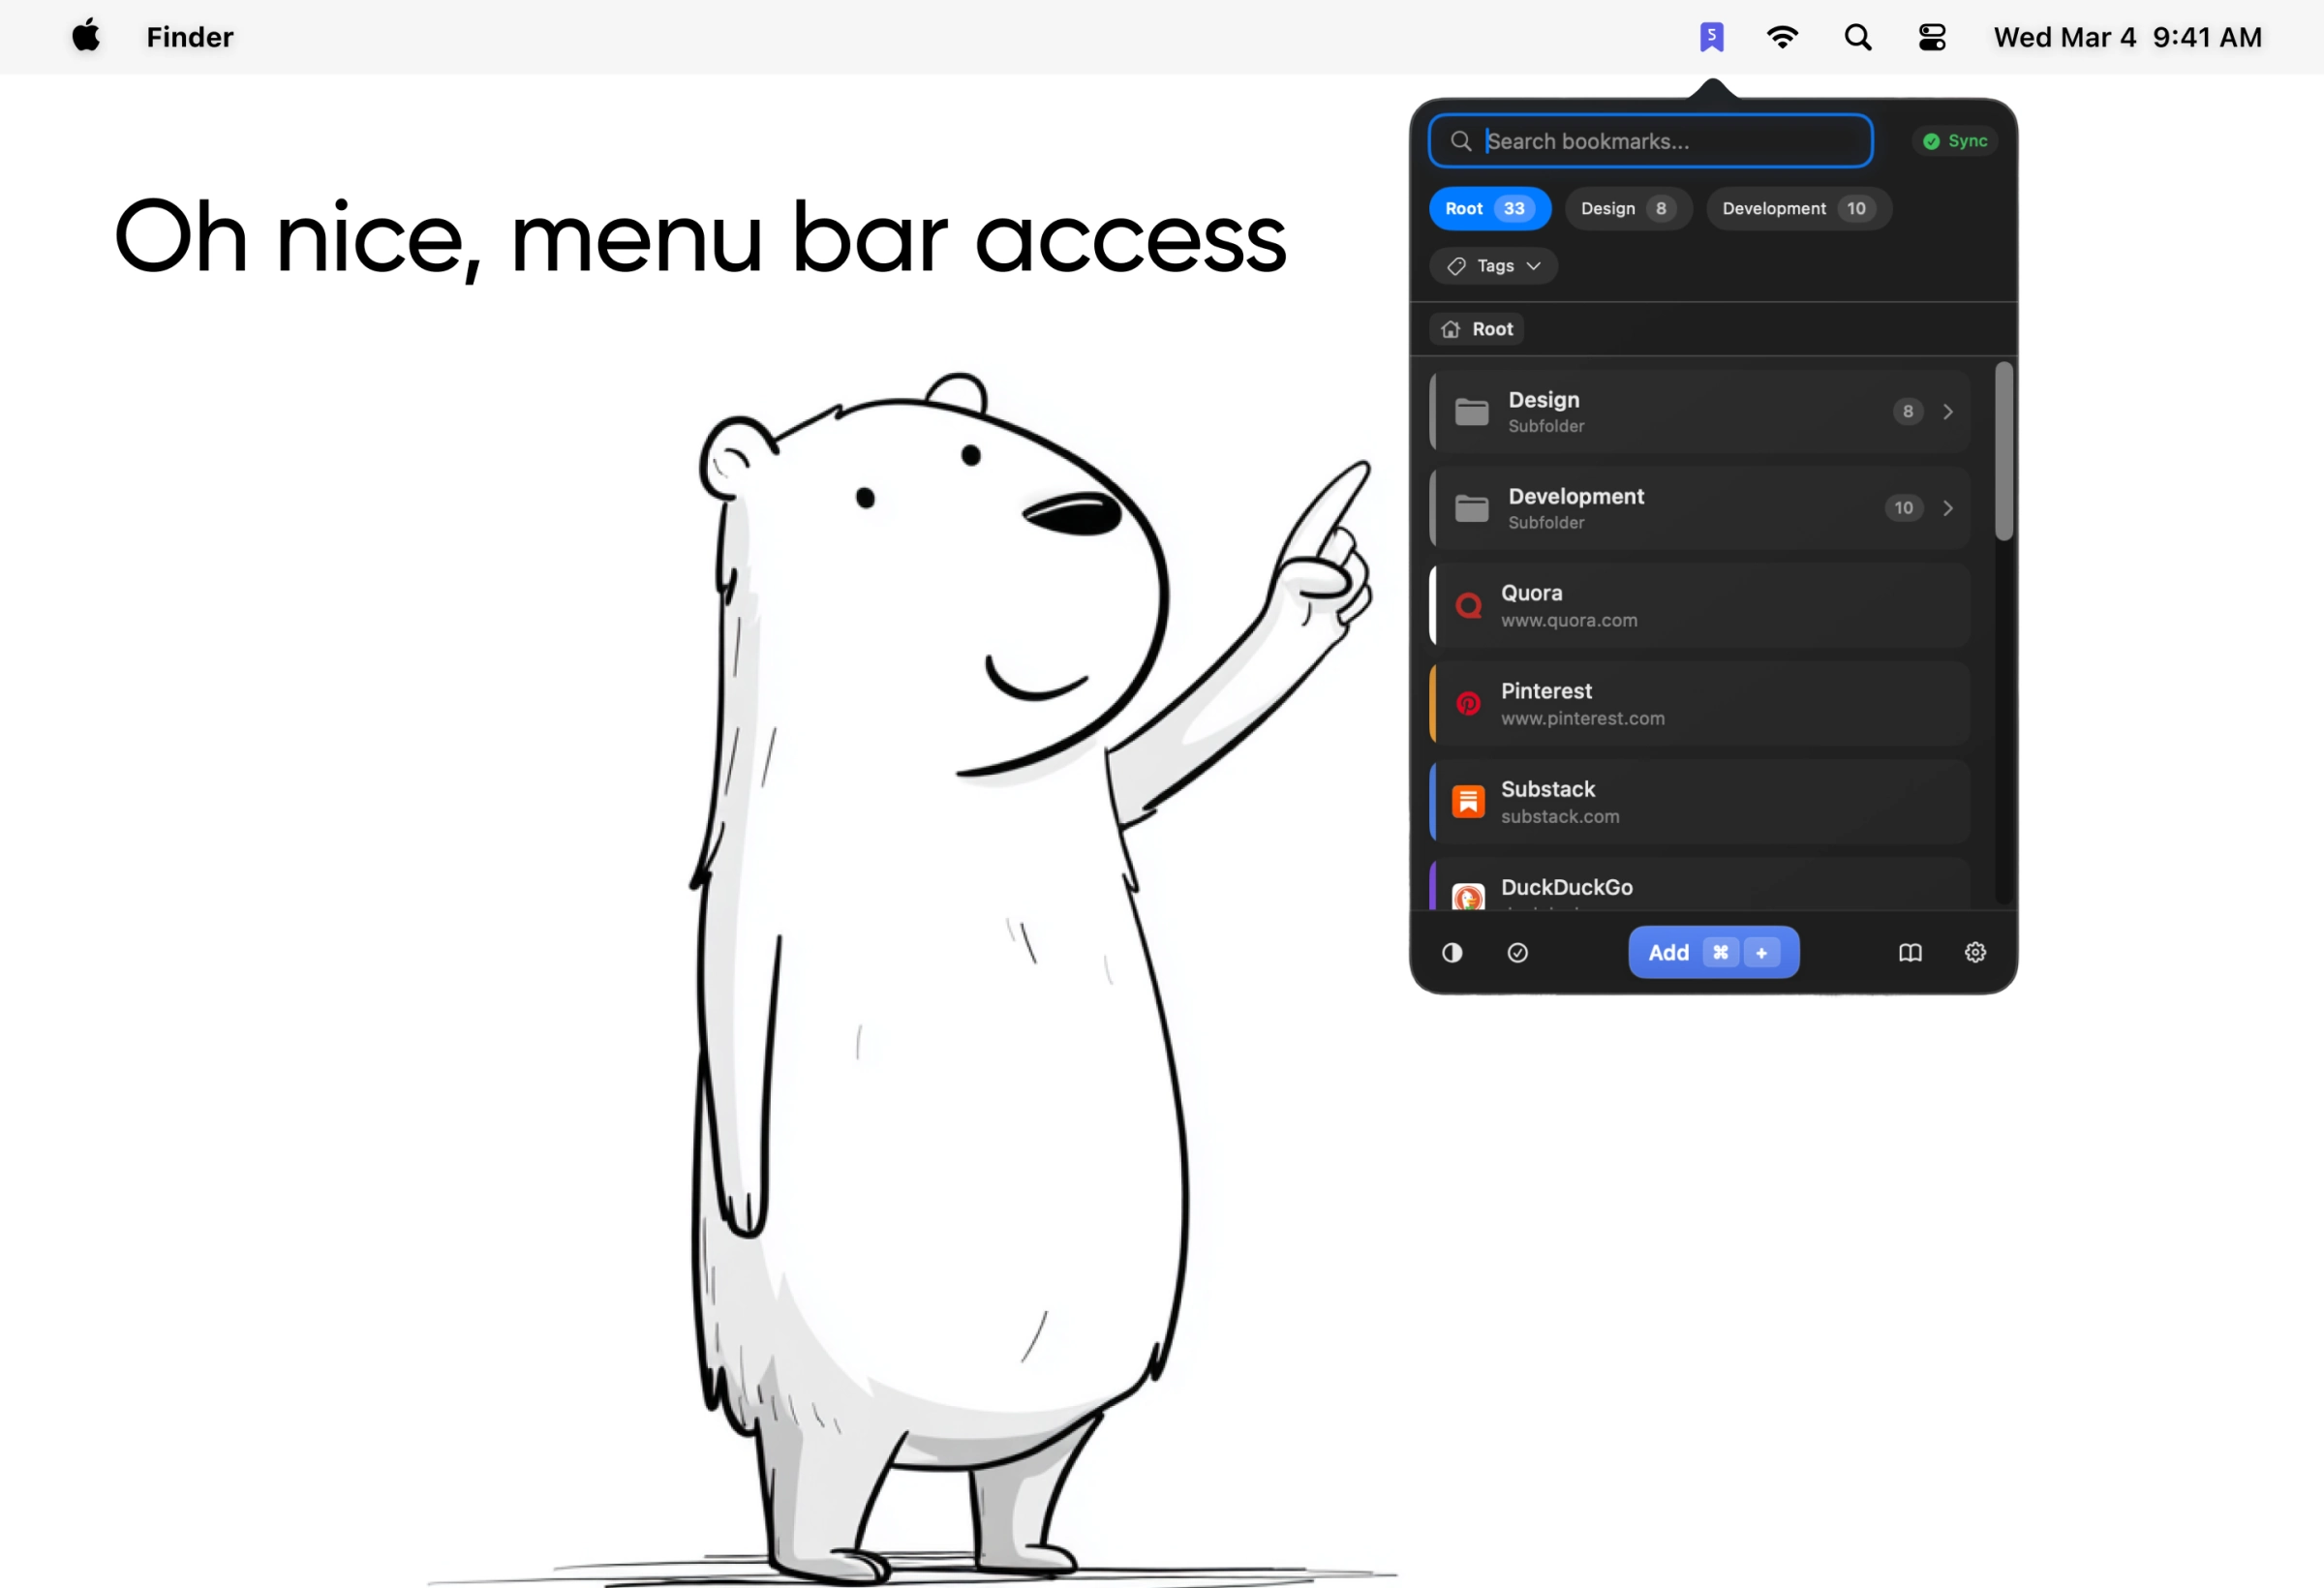Click the Design folder icon
The image size is (2324, 1588).
click(x=1471, y=411)
